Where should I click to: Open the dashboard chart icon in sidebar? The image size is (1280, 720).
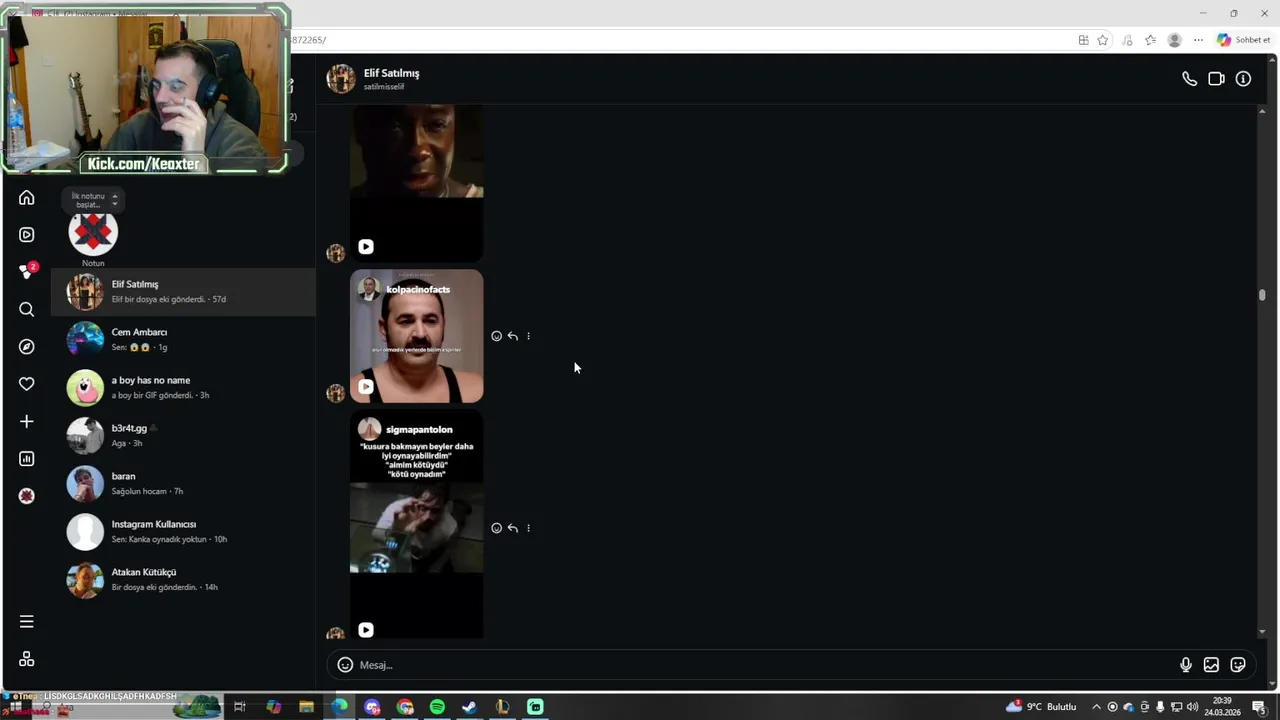27,459
